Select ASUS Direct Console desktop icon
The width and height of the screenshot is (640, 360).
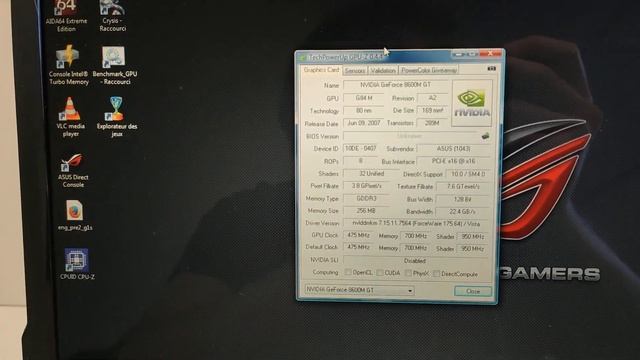click(73, 171)
